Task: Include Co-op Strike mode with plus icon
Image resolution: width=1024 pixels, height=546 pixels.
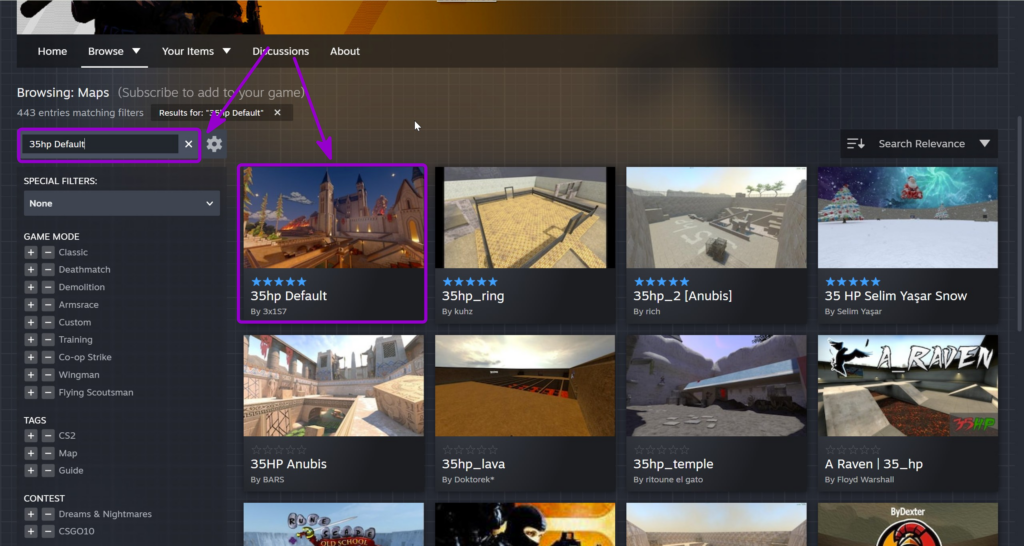Action: [31, 357]
